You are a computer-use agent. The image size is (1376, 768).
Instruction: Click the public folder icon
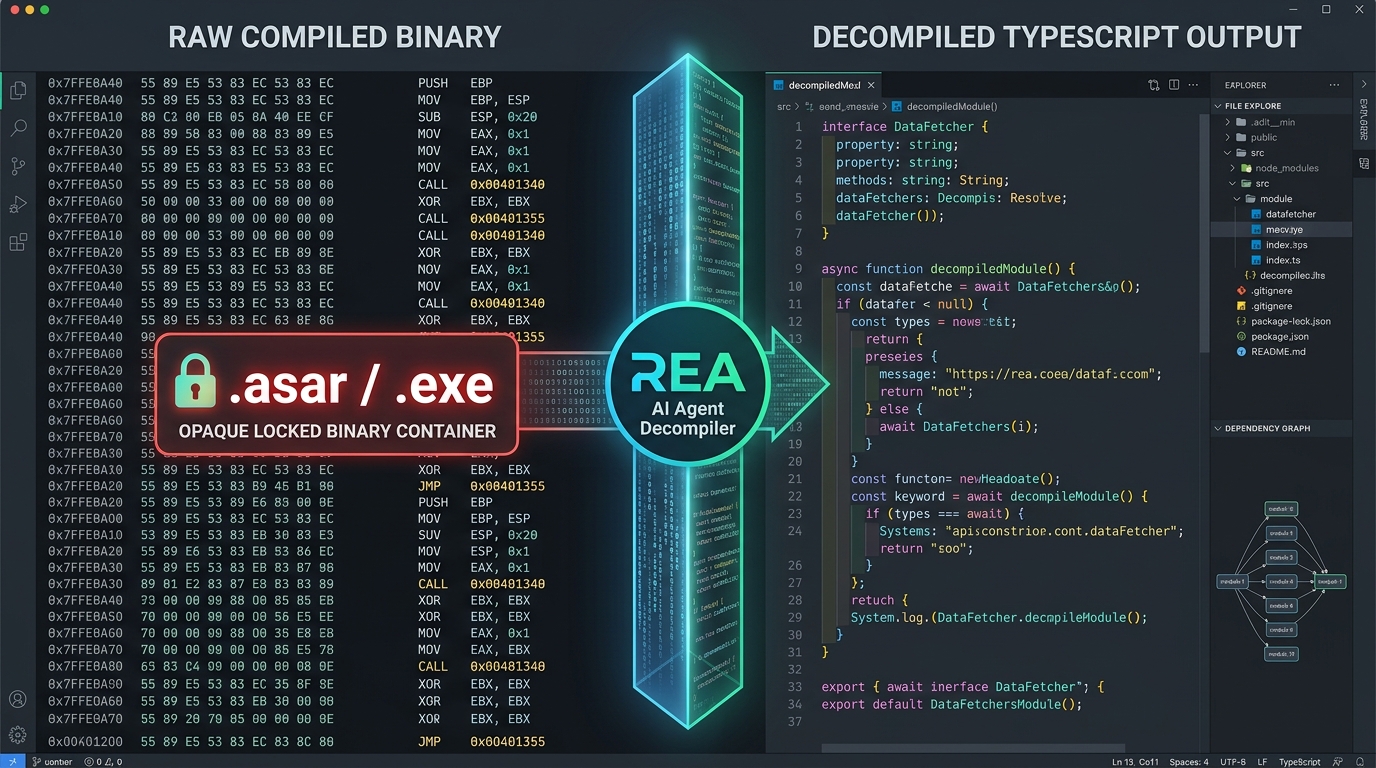pyautogui.click(x=1241, y=137)
